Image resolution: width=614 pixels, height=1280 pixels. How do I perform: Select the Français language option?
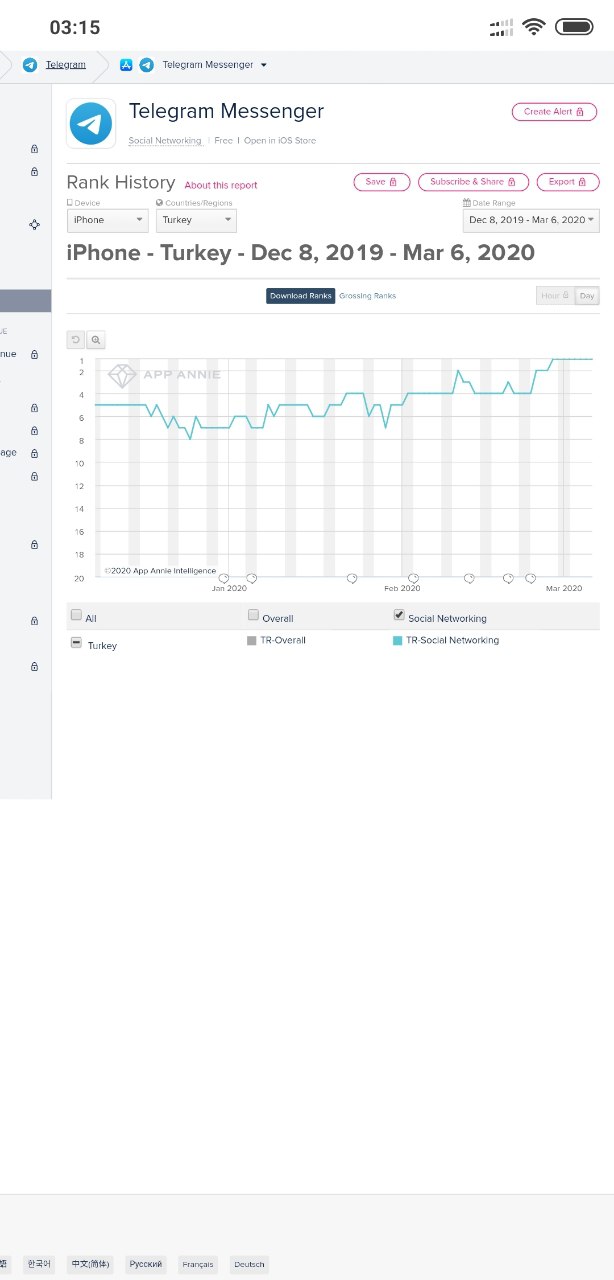[x=198, y=1264]
